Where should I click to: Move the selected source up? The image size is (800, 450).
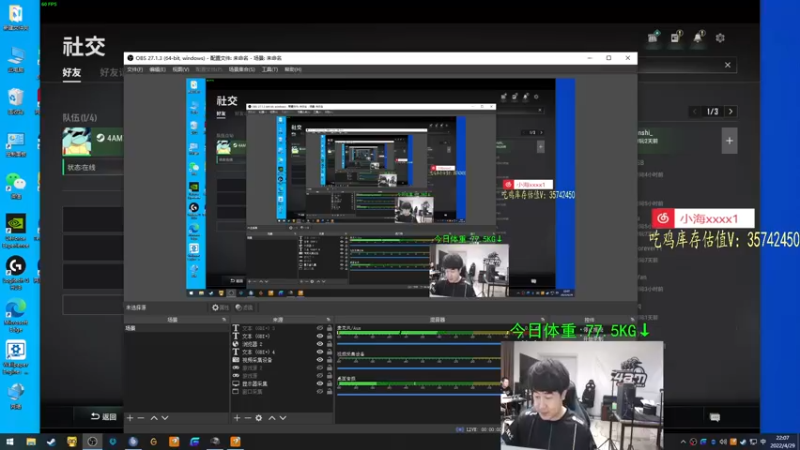tap(271, 418)
